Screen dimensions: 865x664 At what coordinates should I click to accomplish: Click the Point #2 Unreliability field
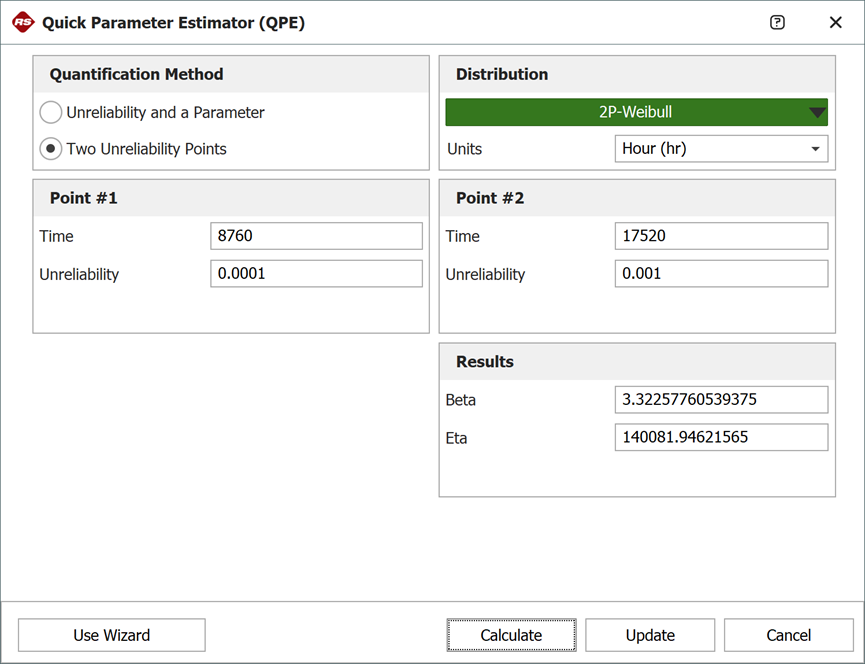click(x=720, y=274)
